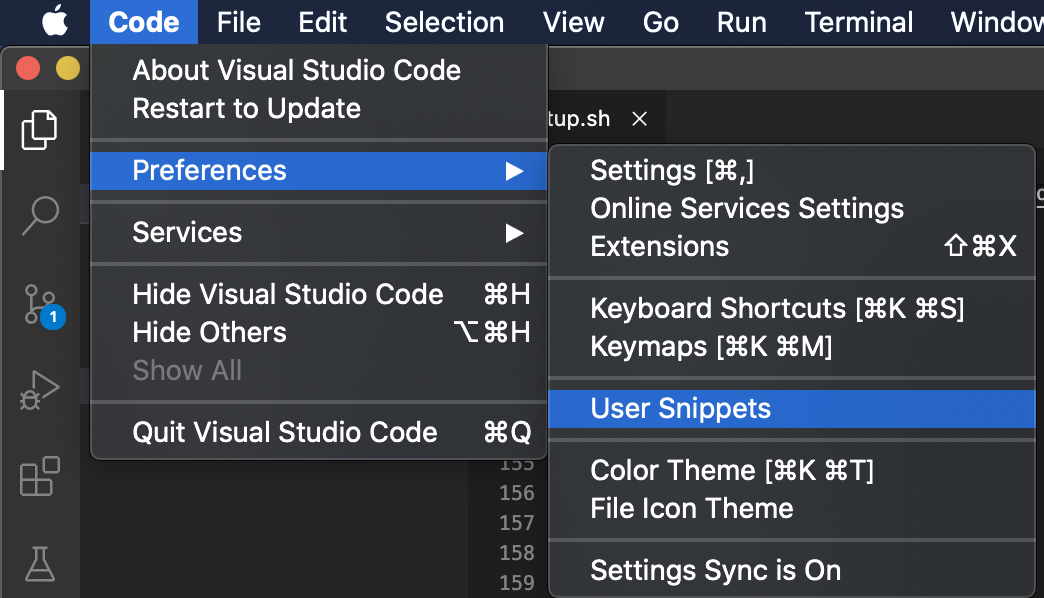The height and width of the screenshot is (598, 1044).
Task: Click line number 157 in gutter
Action: coord(516,522)
